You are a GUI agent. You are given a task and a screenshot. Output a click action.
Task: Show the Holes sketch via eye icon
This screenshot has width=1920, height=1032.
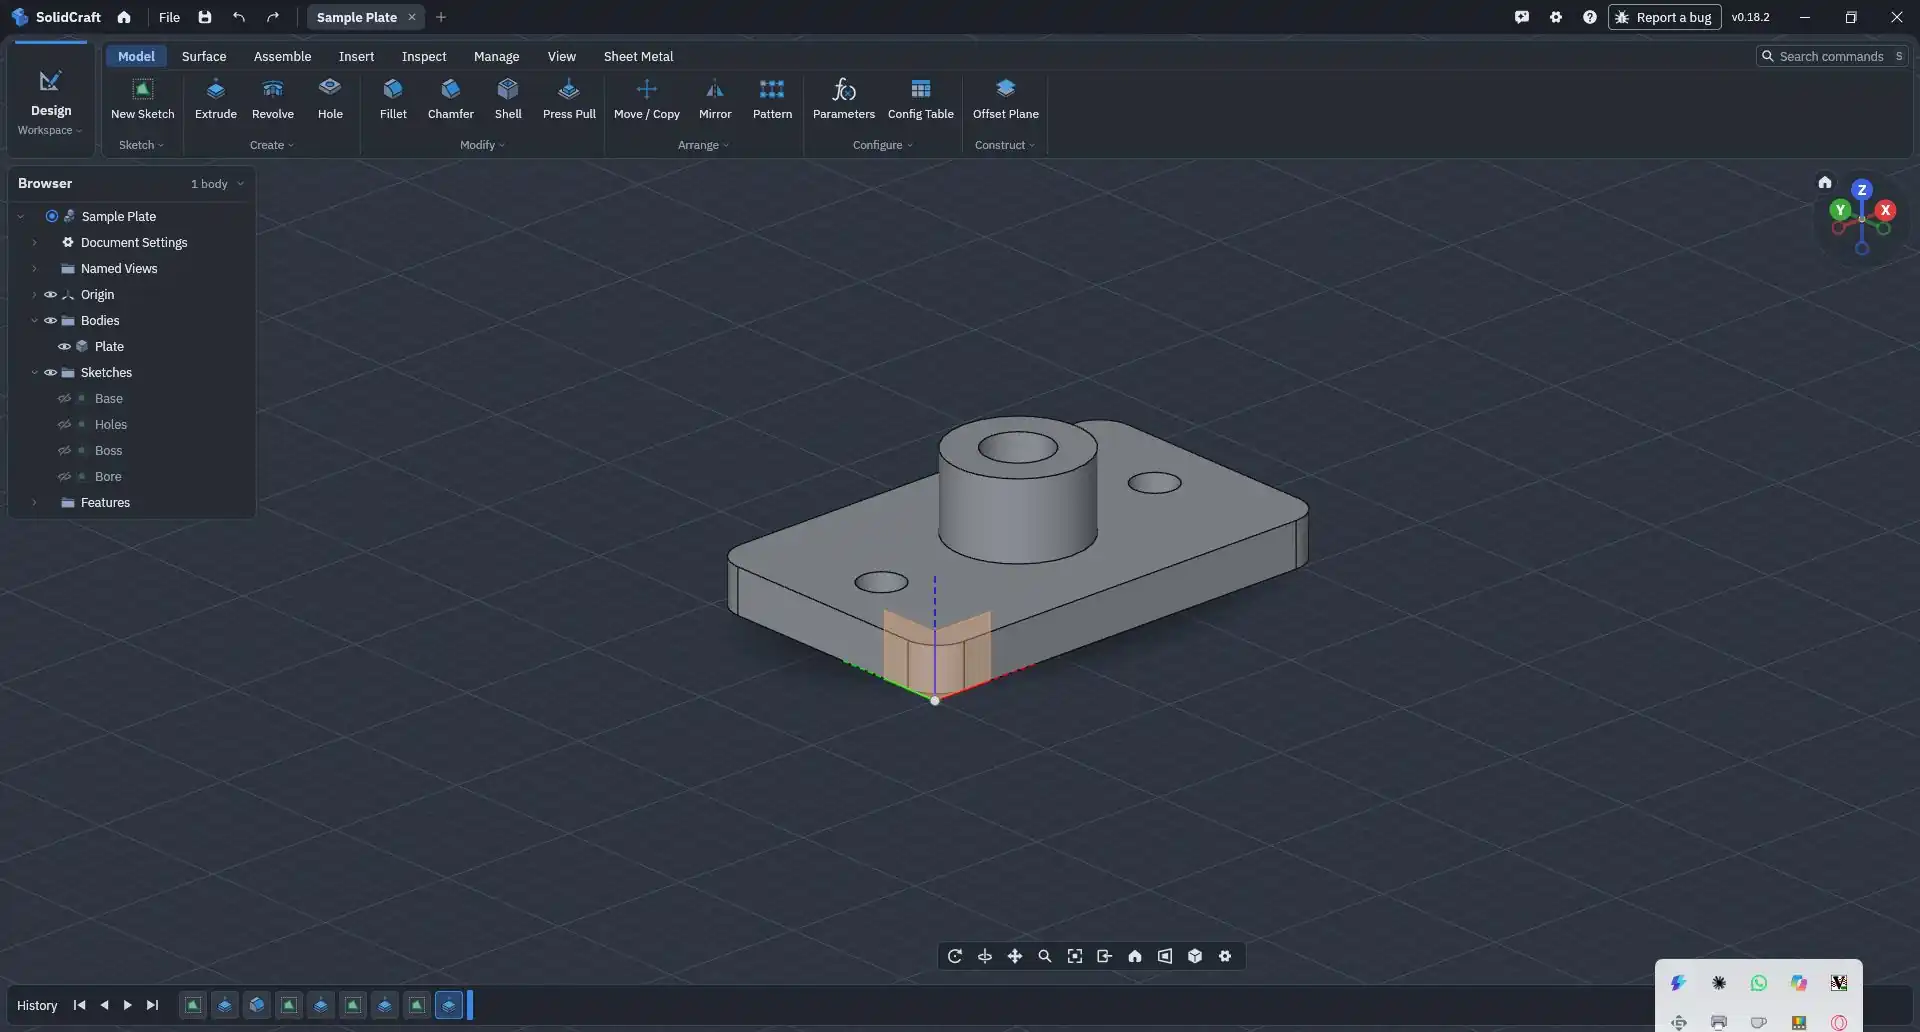(x=64, y=425)
